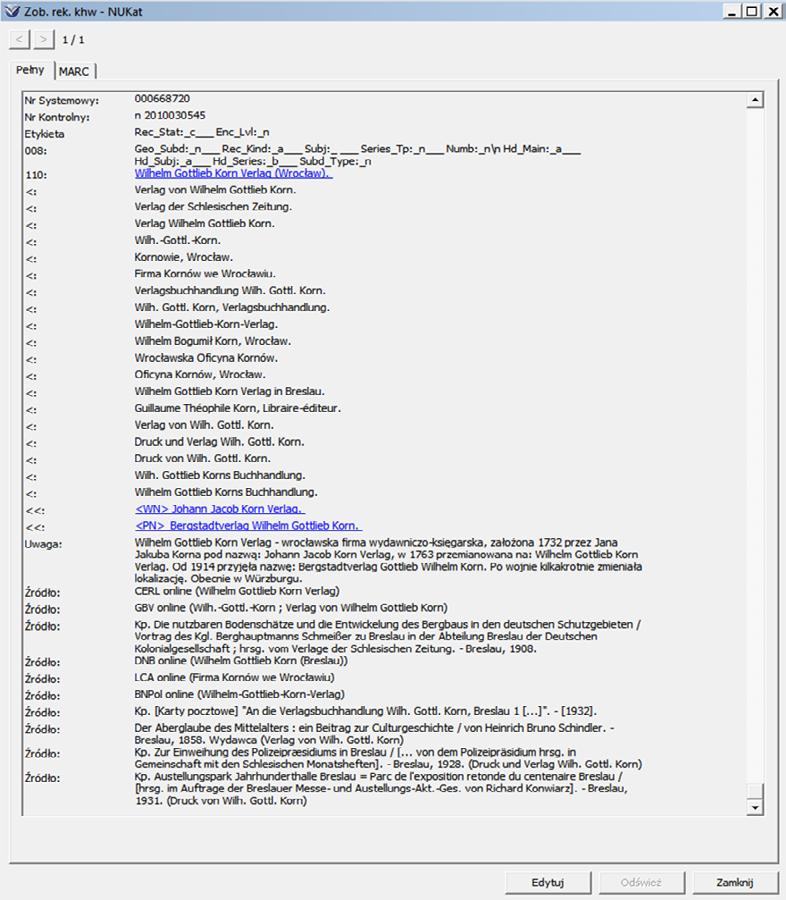Select line Verlagsbuchhandlung Wilh. Gottl. Korn.
Screen dimensions: 786x900
230,290
